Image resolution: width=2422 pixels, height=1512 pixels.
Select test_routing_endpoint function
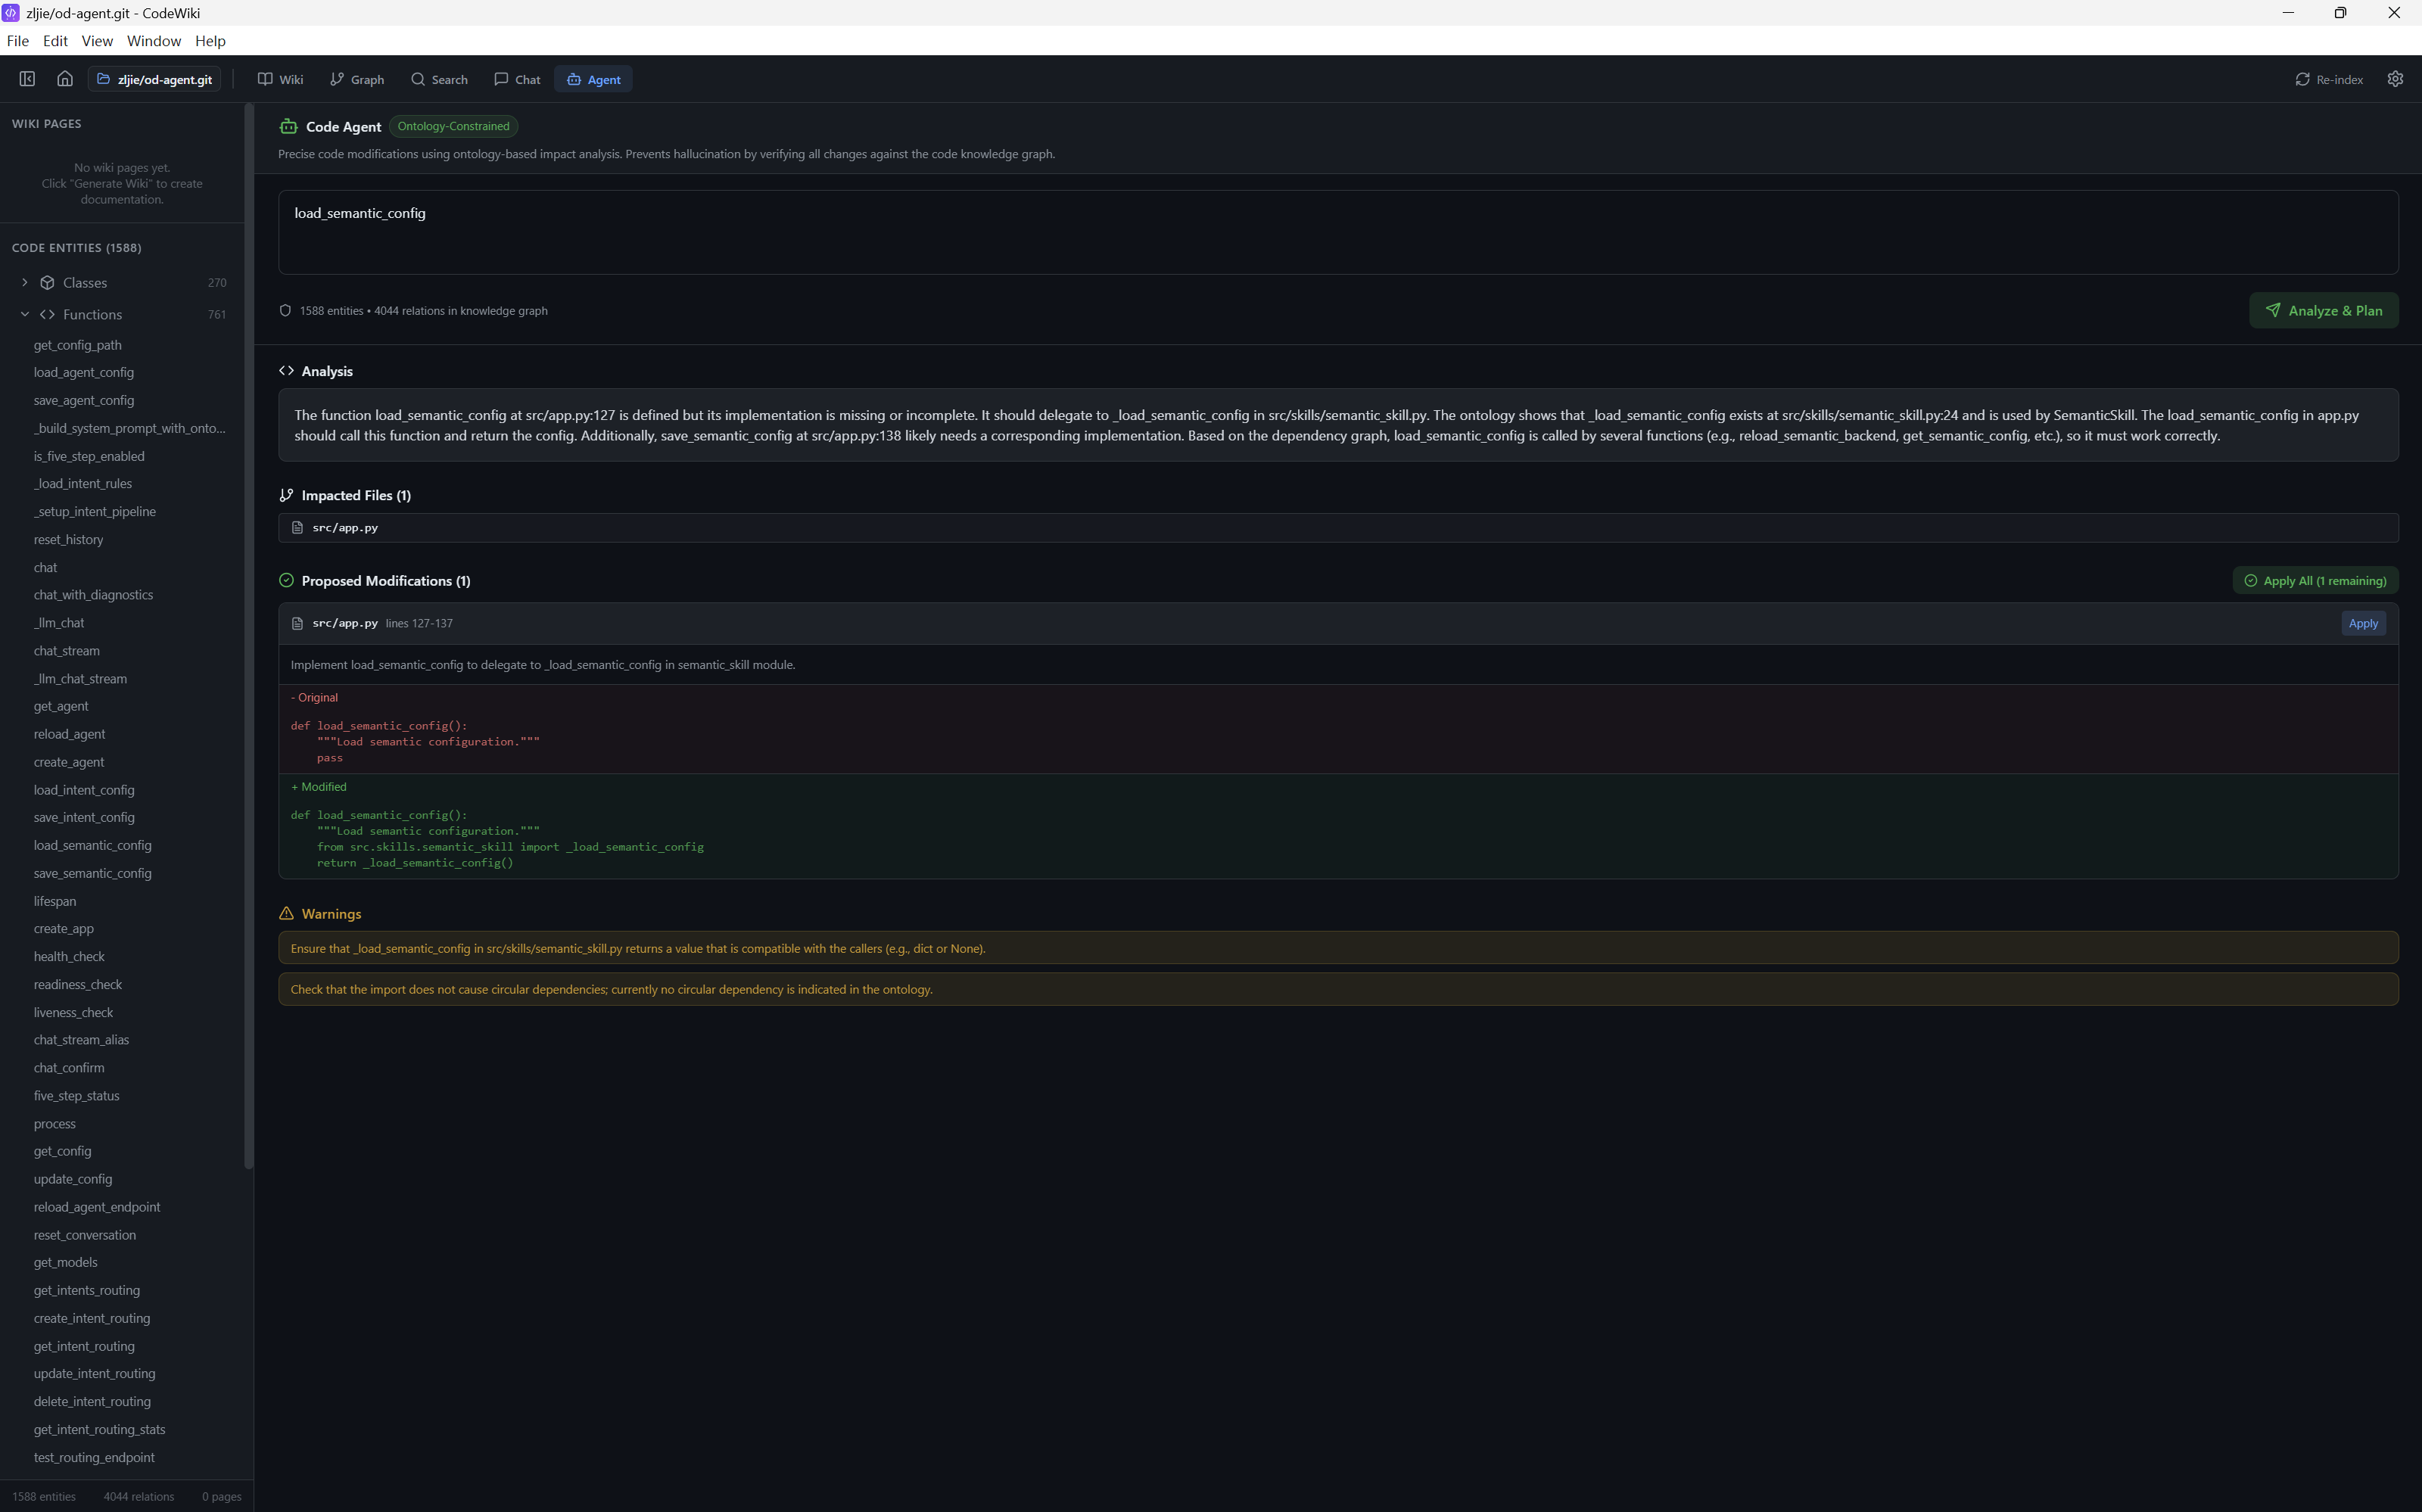(94, 1458)
